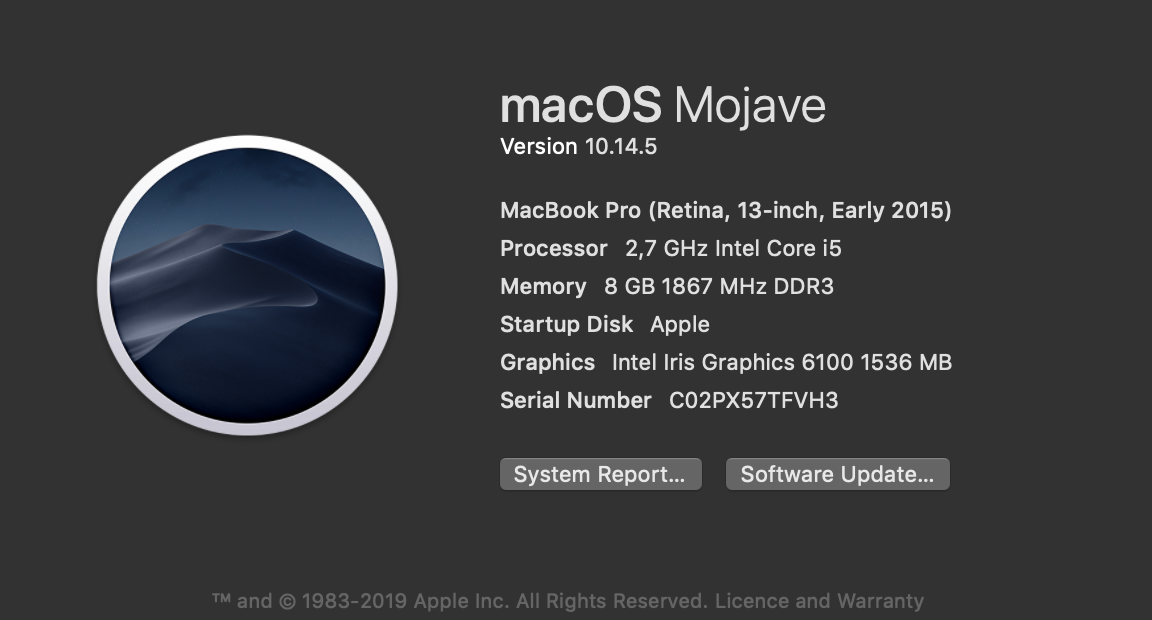Click the Version 10.14.5 text
The height and width of the screenshot is (620, 1152).
coord(578,147)
